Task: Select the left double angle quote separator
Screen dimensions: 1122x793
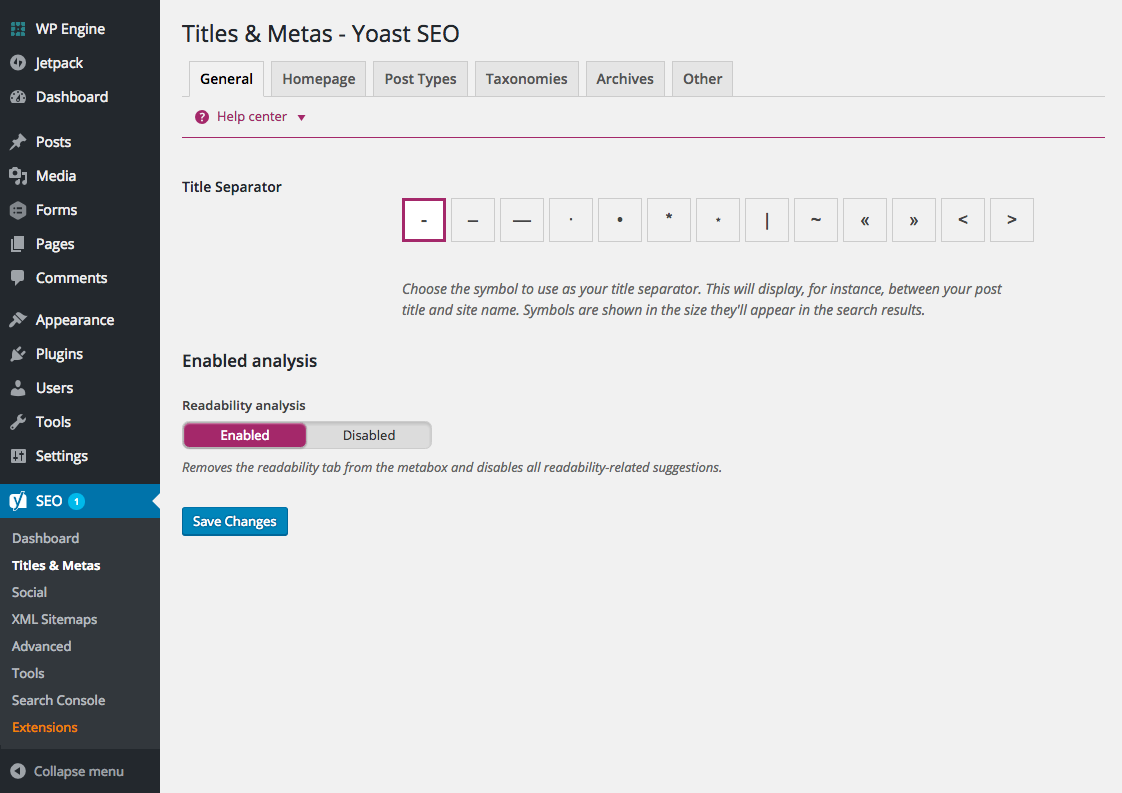Action: click(x=865, y=220)
